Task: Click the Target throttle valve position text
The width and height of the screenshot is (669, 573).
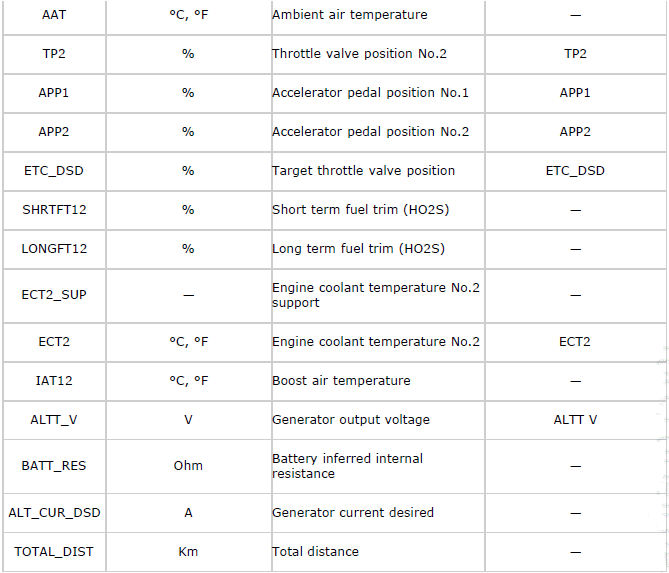Action: coord(364,171)
